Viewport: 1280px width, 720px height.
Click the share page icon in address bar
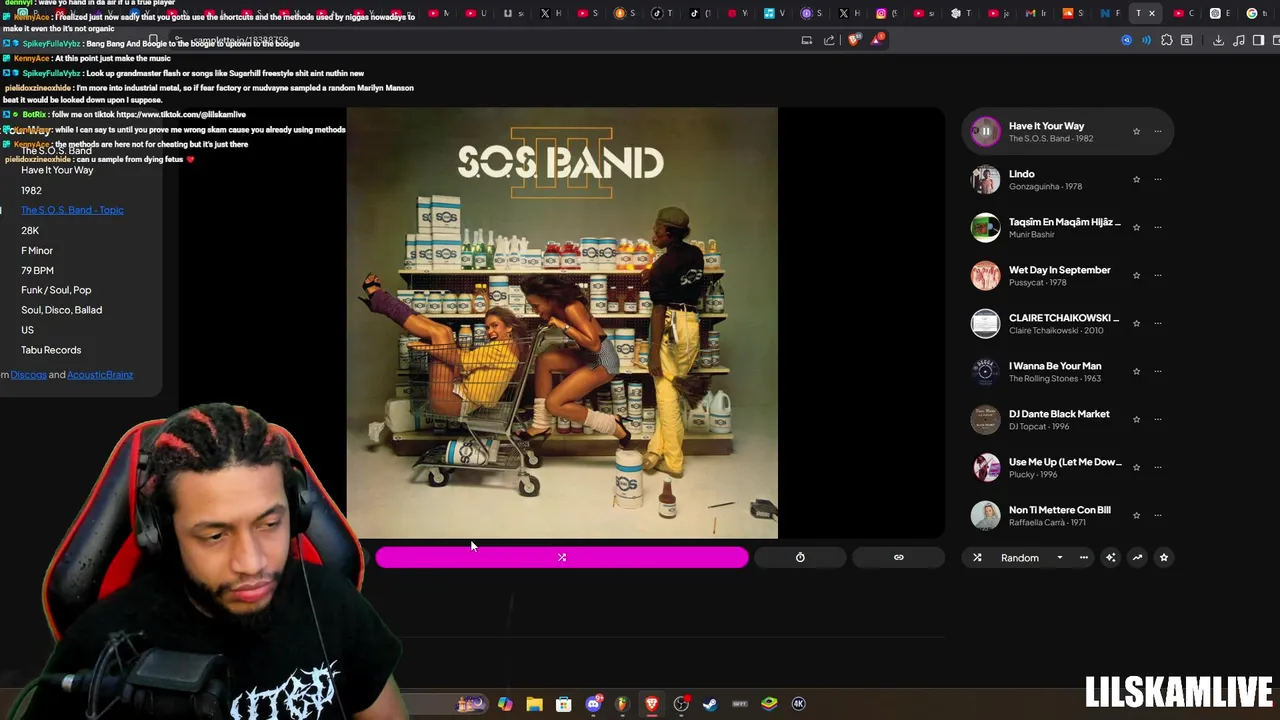pos(829,40)
